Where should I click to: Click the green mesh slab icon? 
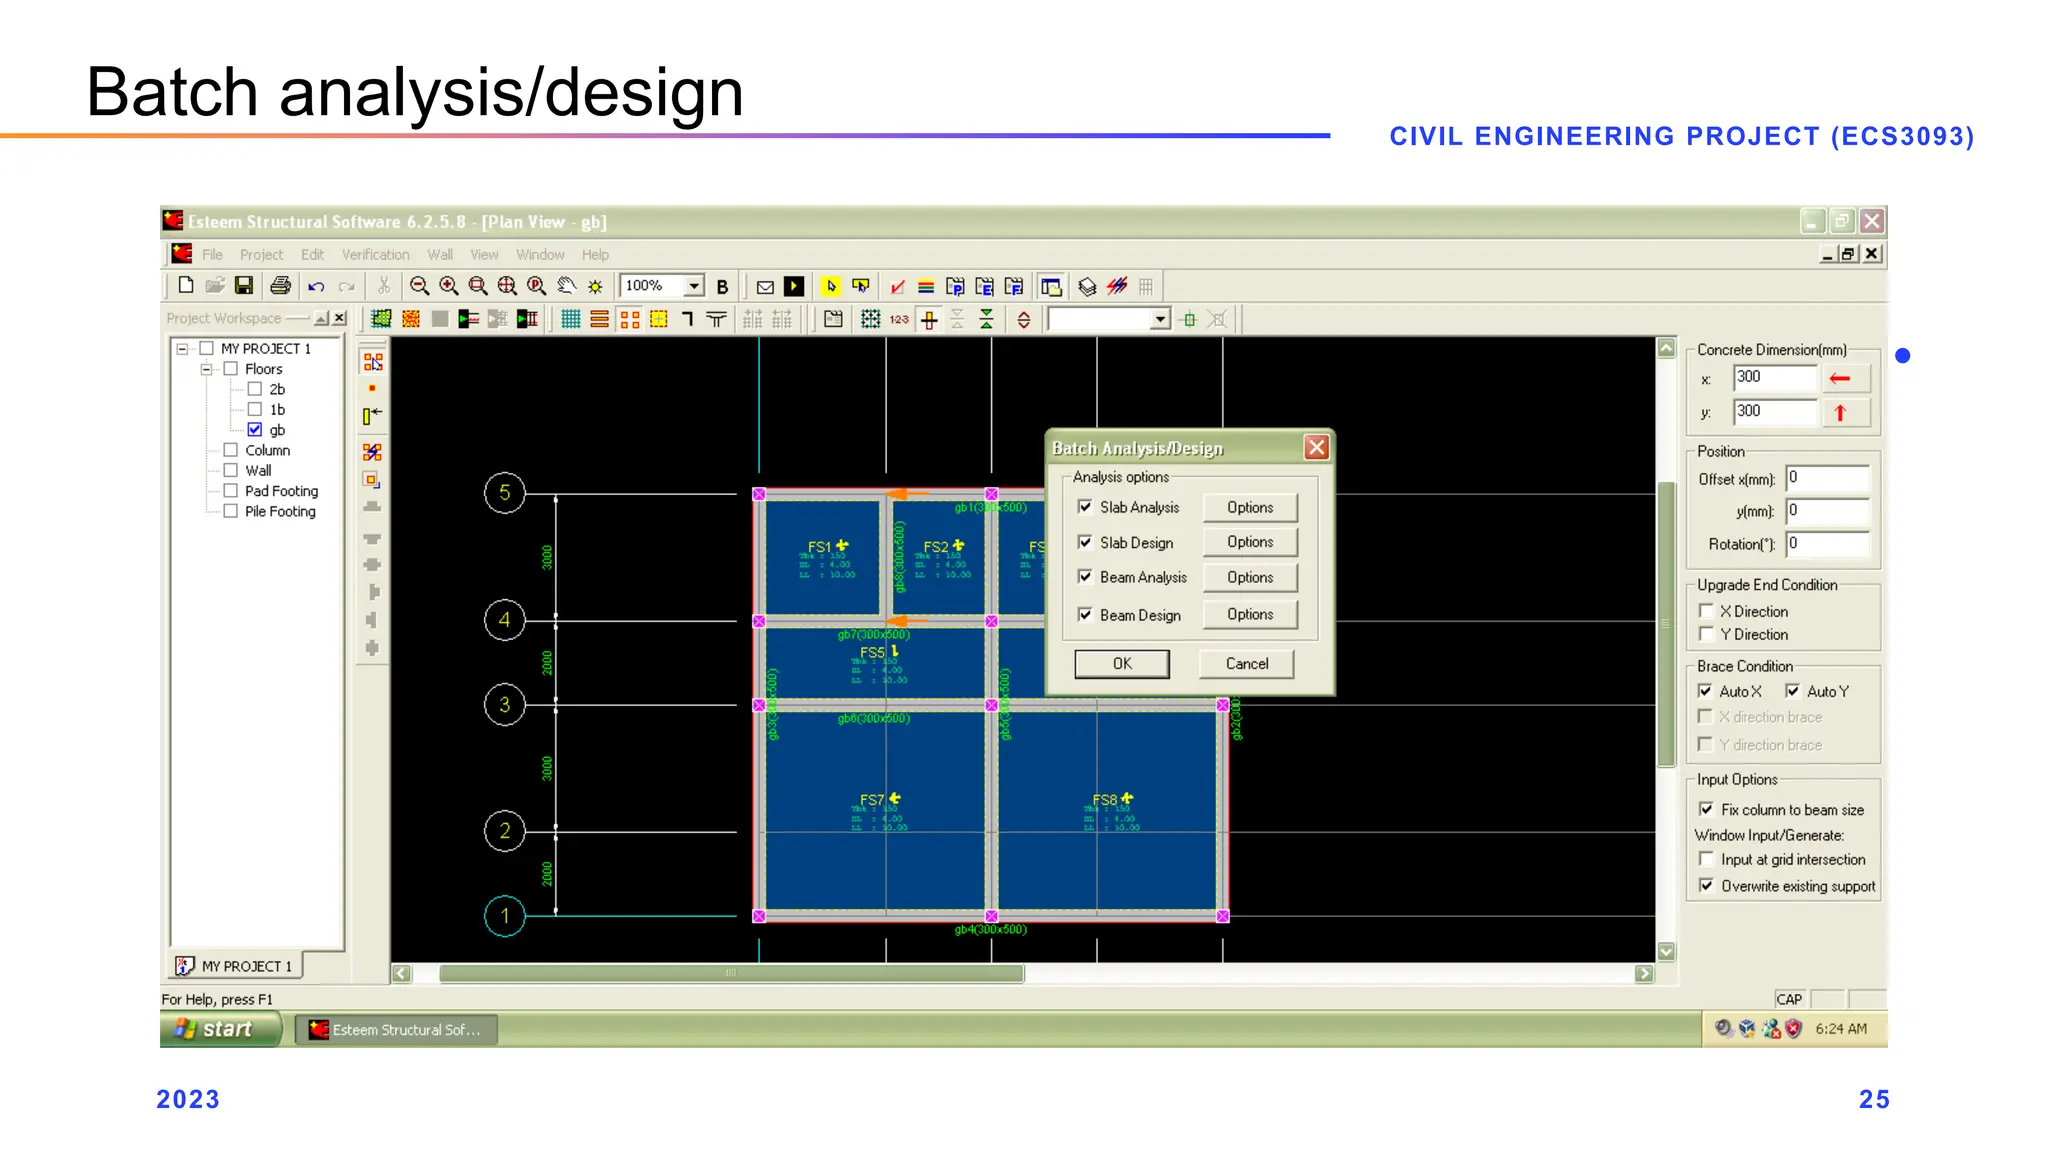[381, 319]
